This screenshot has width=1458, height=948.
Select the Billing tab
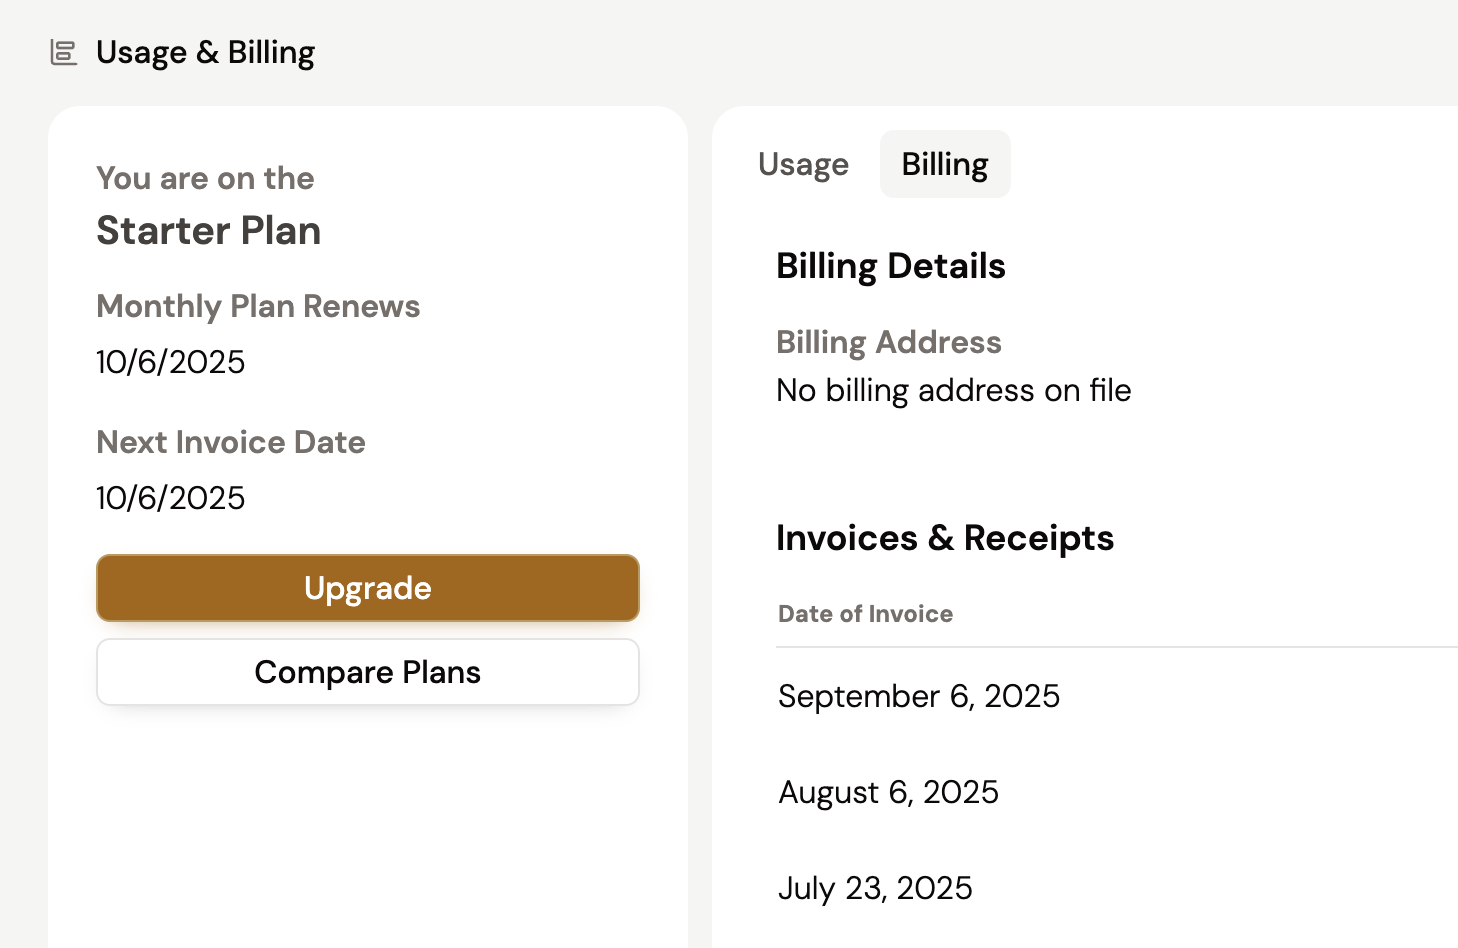coord(945,164)
